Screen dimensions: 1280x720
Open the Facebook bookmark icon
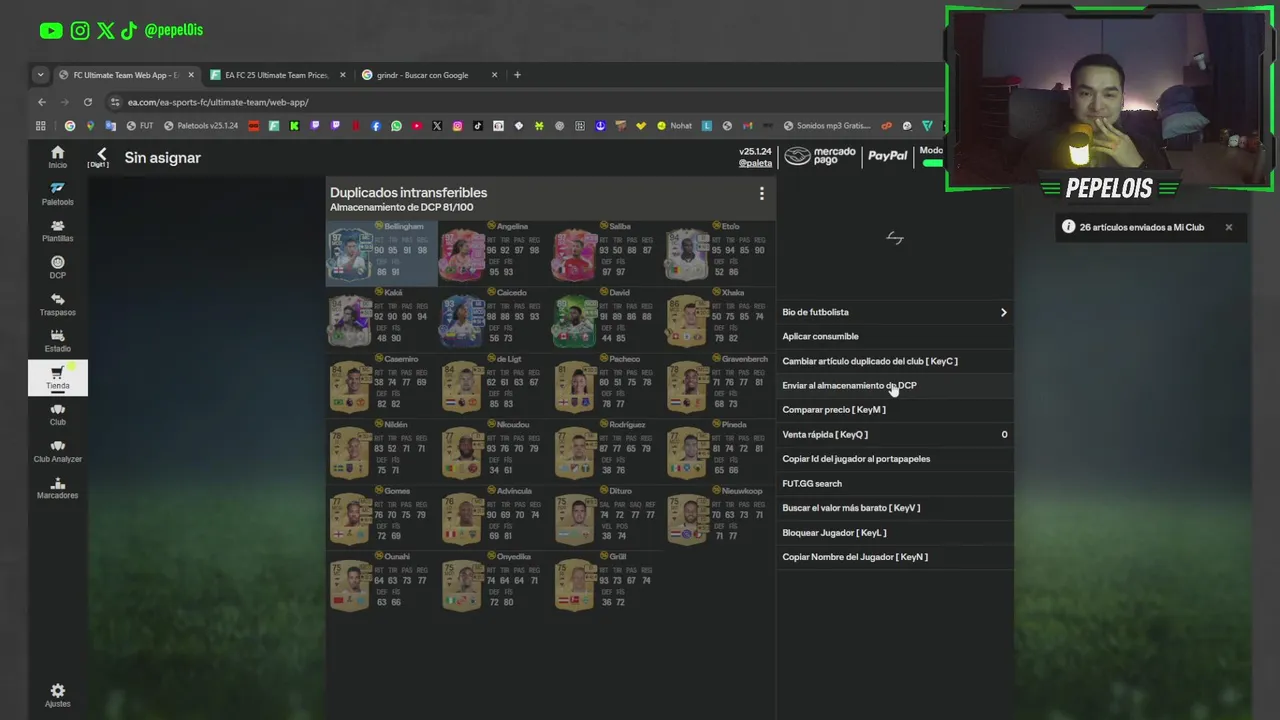tap(376, 126)
